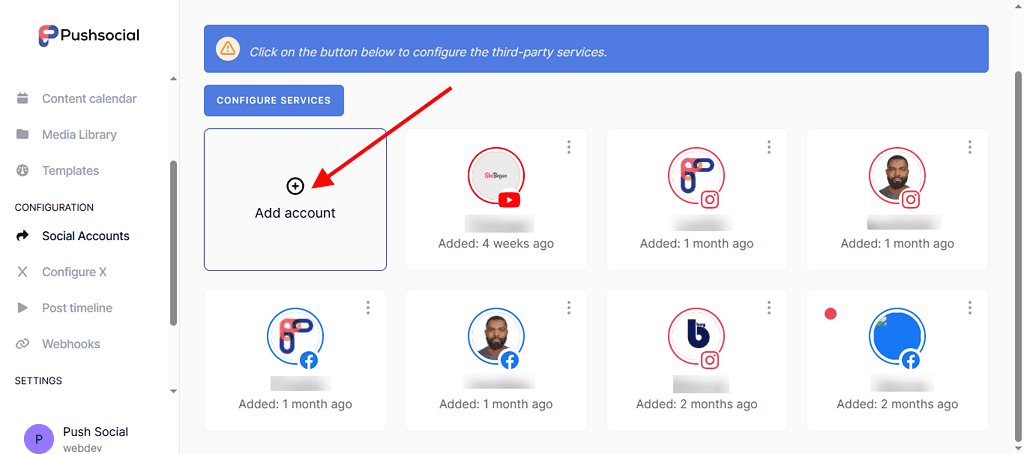Screen dimensions: 1024x454
Task: Open Social Accounts in the sidebar
Action: (x=85, y=236)
